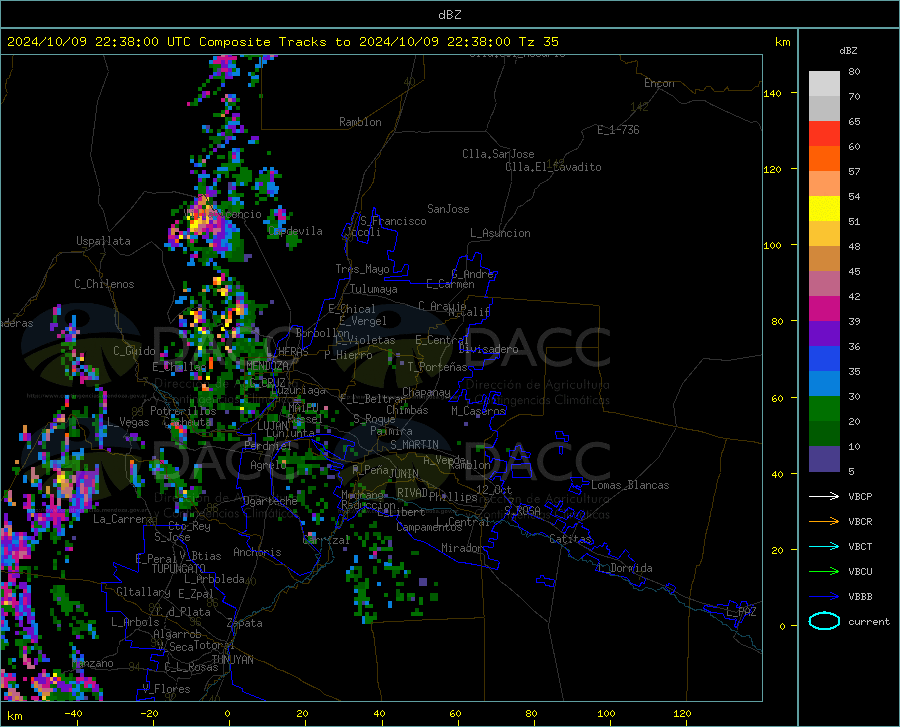Image resolution: width=900 pixels, height=727 pixels.
Task: Click the Divisadero map label
Action: 488,349
